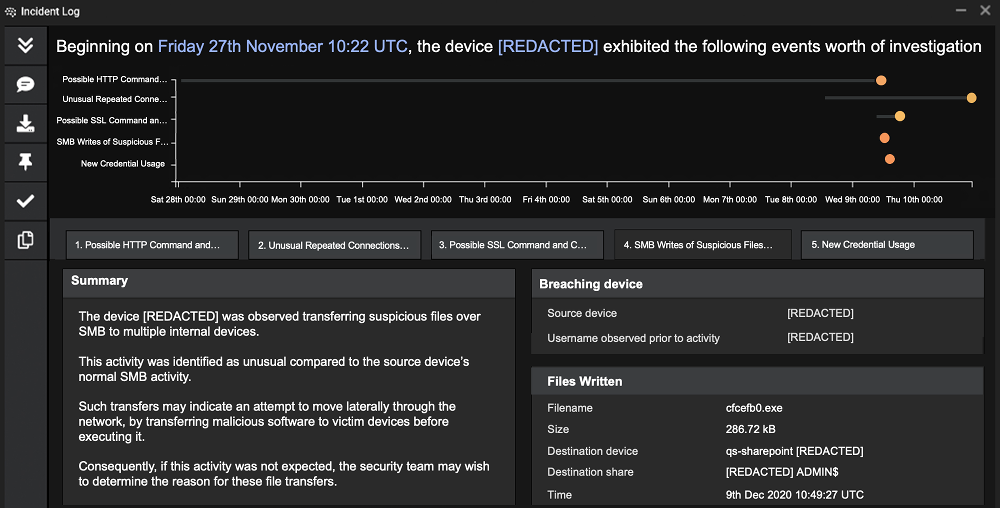Open the New Credential Usage tab
The image size is (1000, 508).
pyautogui.click(x=887, y=245)
